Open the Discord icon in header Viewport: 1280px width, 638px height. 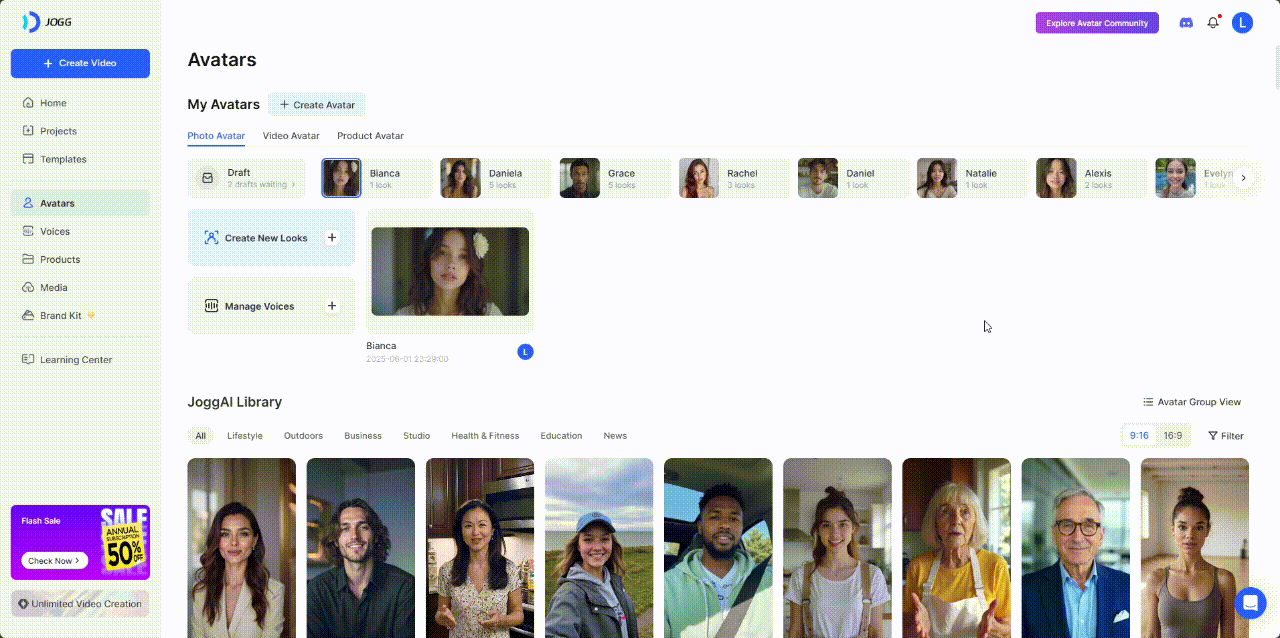tap(1186, 23)
